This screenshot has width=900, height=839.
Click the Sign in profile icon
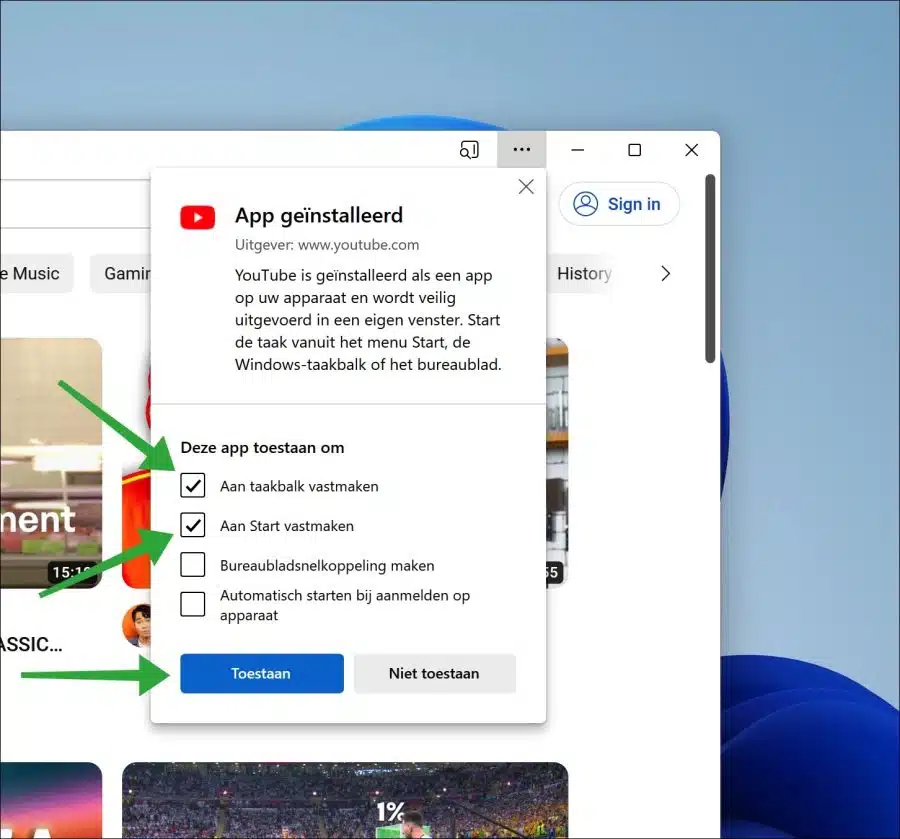click(585, 204)
